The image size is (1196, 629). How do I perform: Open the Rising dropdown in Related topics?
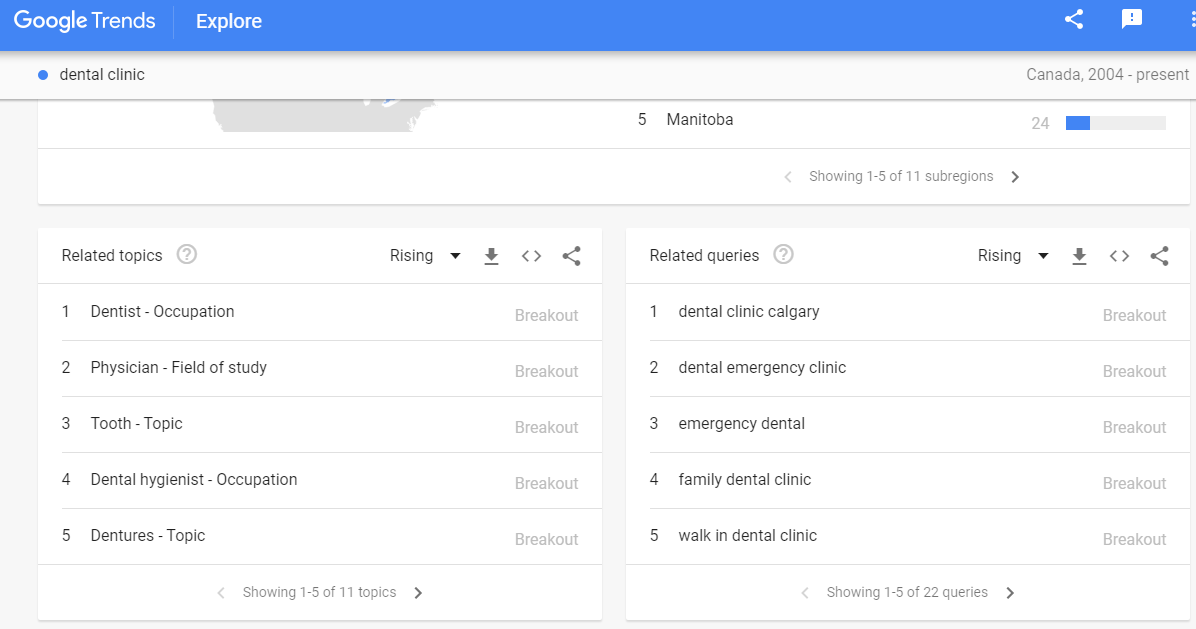(425, 256)
